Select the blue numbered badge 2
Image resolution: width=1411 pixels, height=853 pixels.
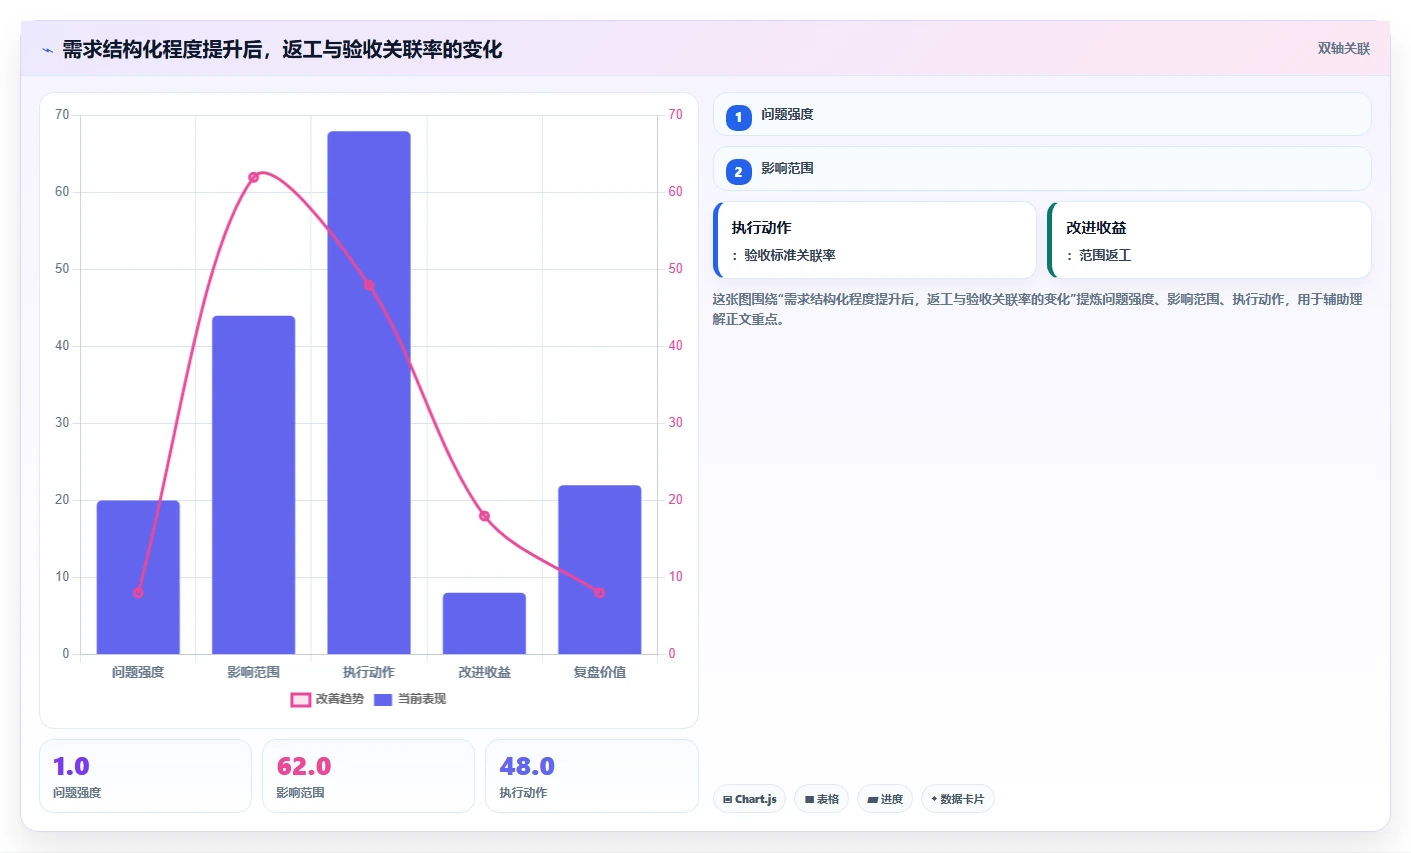click(738, 171)
